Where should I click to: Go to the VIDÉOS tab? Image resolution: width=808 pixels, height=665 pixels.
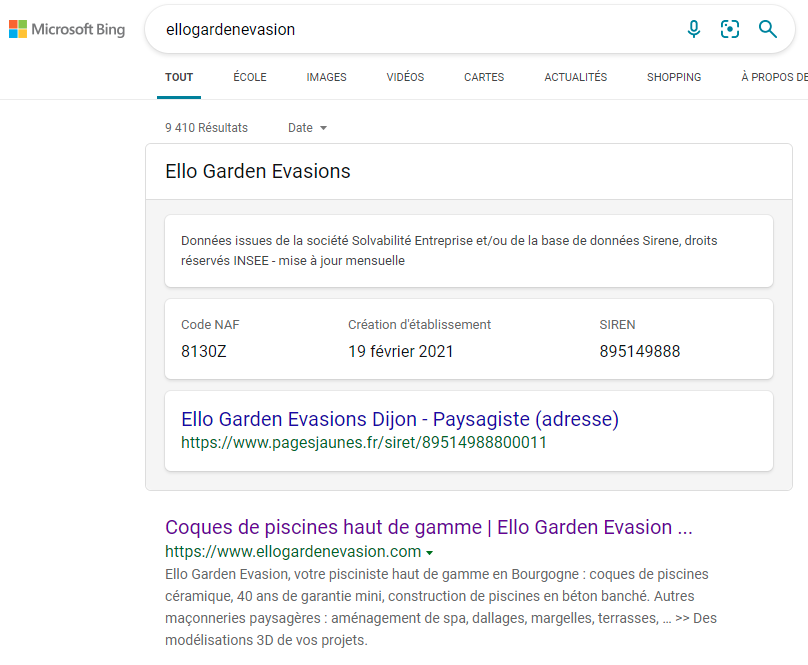405,77
